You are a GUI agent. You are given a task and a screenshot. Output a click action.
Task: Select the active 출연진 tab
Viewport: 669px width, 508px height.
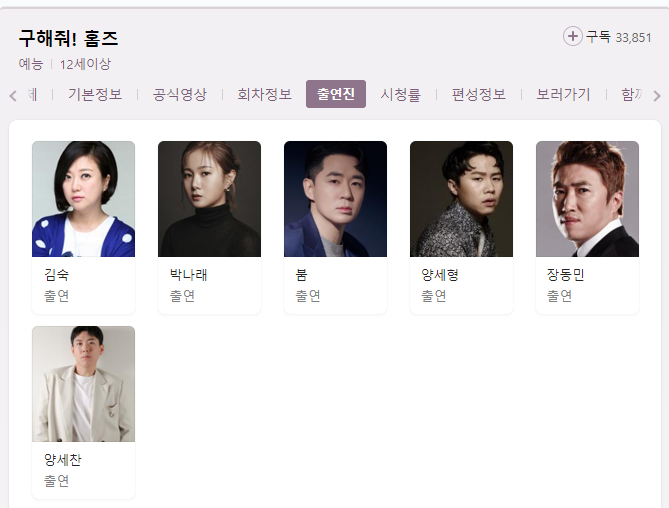pyautogui.click(x=336, y=94)
